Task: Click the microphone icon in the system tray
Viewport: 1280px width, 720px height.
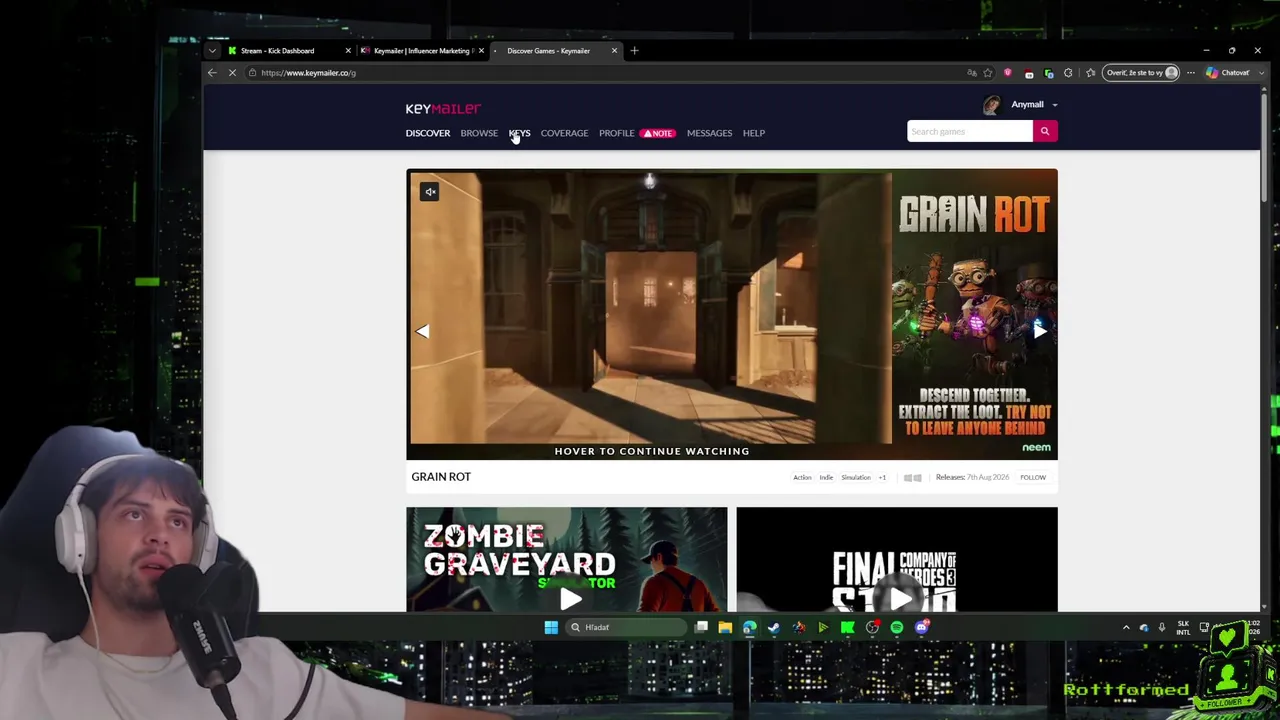Action: pos(1161,628)
